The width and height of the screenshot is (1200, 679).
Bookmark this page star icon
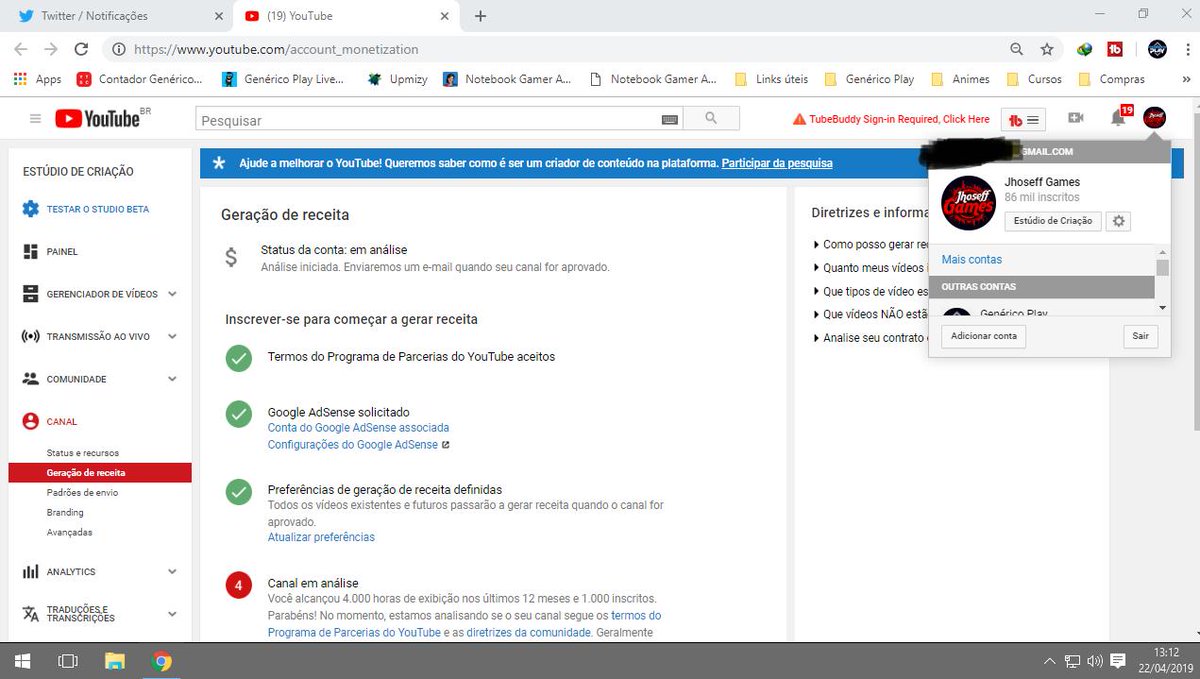[1047, 49]
